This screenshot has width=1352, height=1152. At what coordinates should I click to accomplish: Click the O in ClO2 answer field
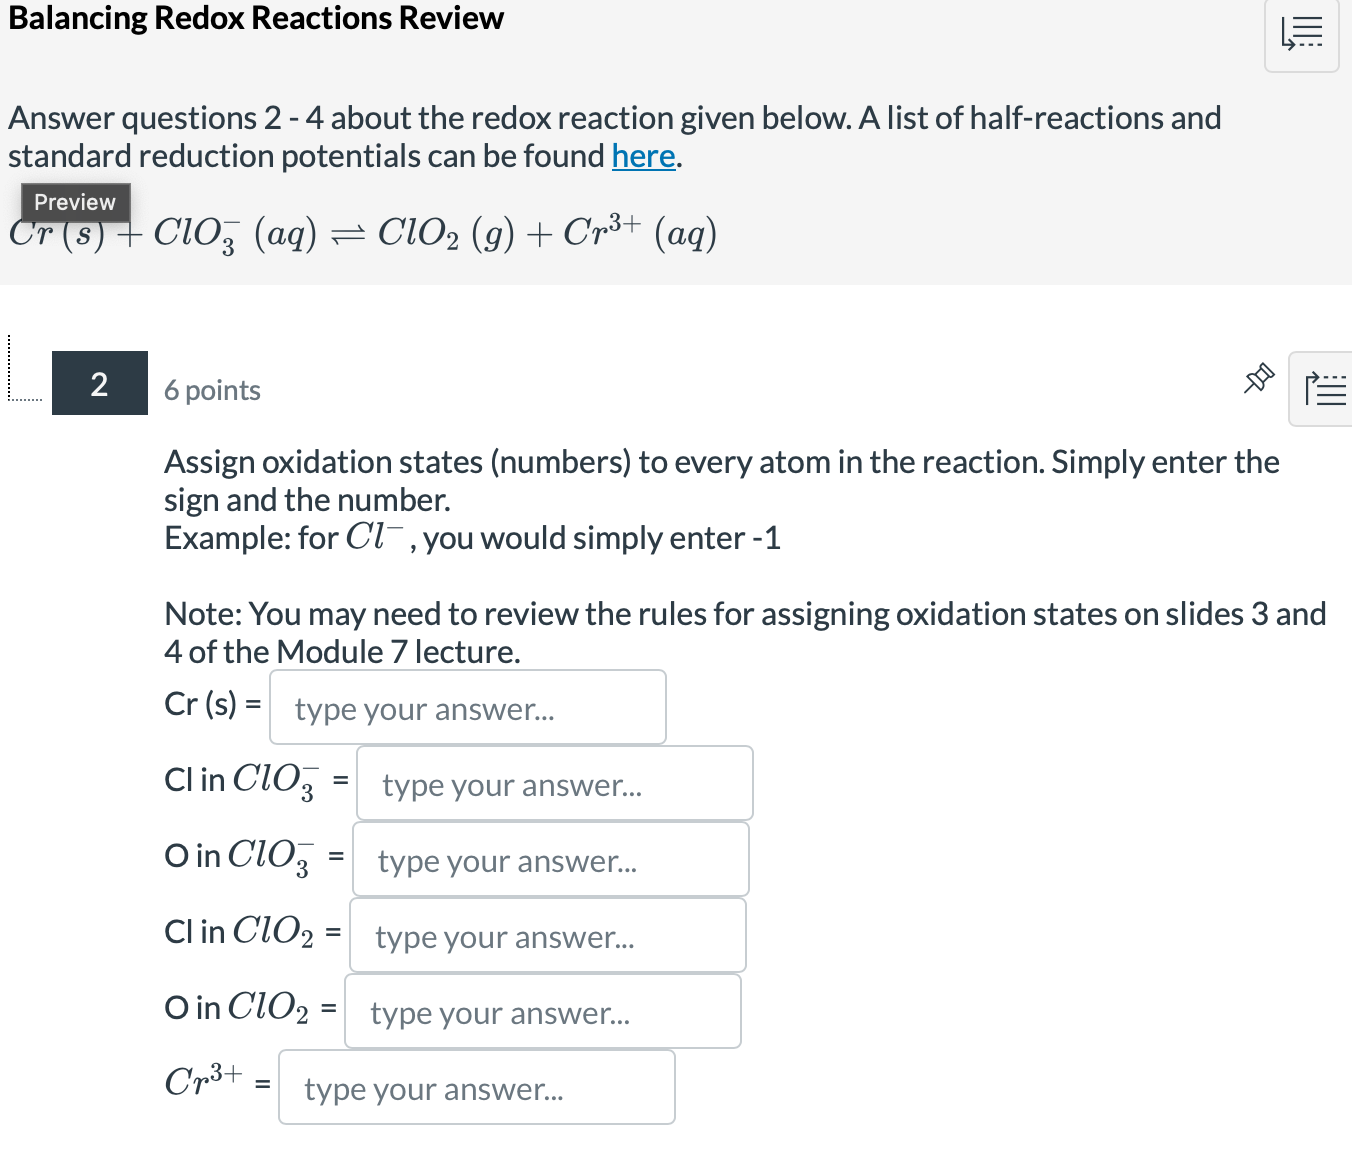(543, 1011)
